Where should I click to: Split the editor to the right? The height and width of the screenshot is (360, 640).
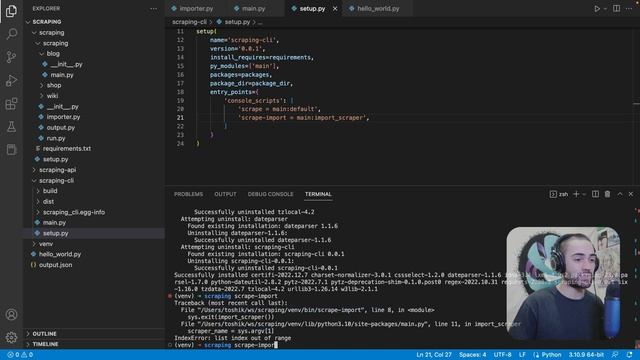[616, 9]
